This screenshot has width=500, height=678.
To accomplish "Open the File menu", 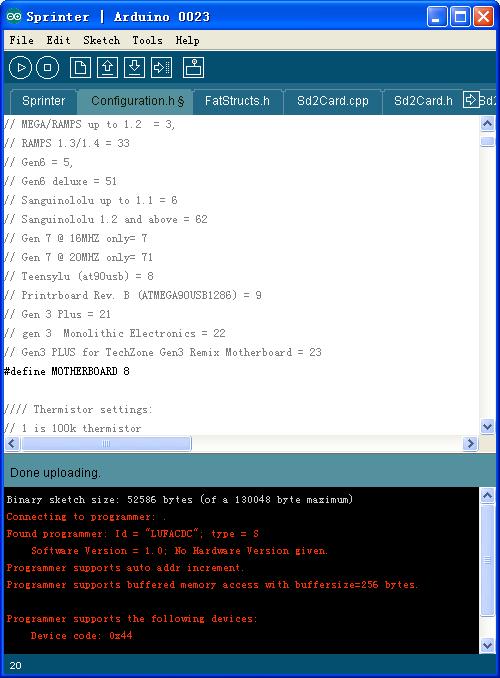I will [22, 40].
